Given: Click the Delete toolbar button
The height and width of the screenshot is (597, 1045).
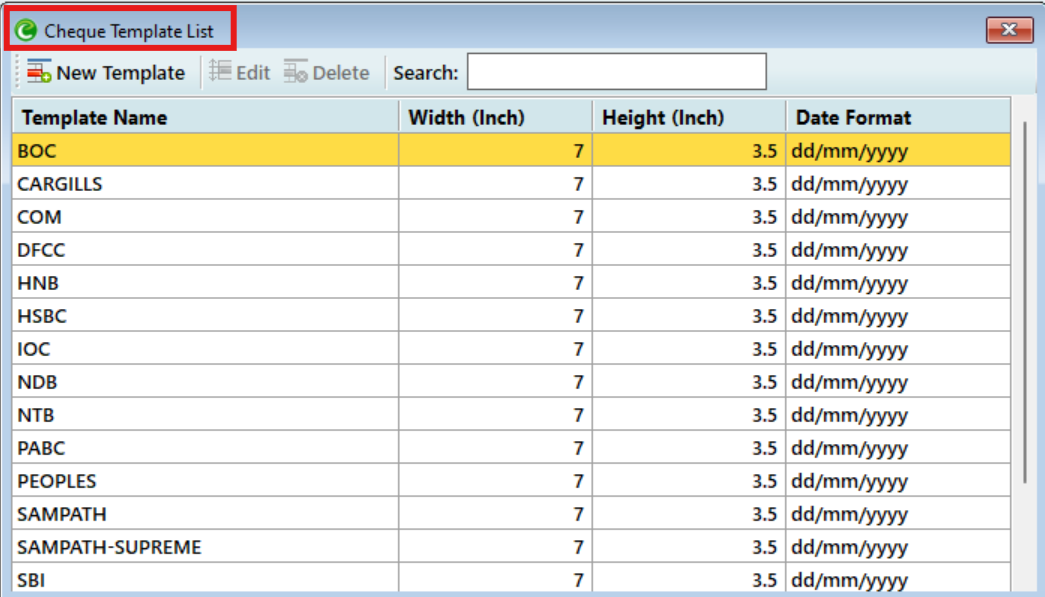Looking at the screenshot, I should (x=327, y=72).
